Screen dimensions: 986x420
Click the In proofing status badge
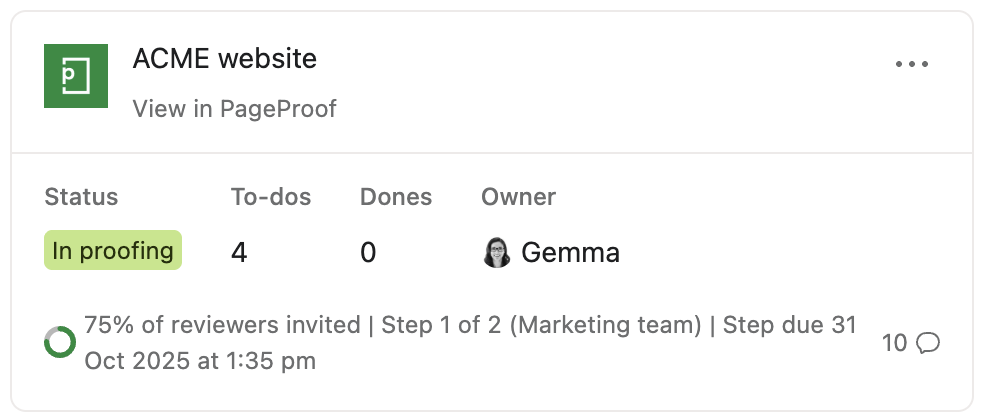(x=113, y=251)
